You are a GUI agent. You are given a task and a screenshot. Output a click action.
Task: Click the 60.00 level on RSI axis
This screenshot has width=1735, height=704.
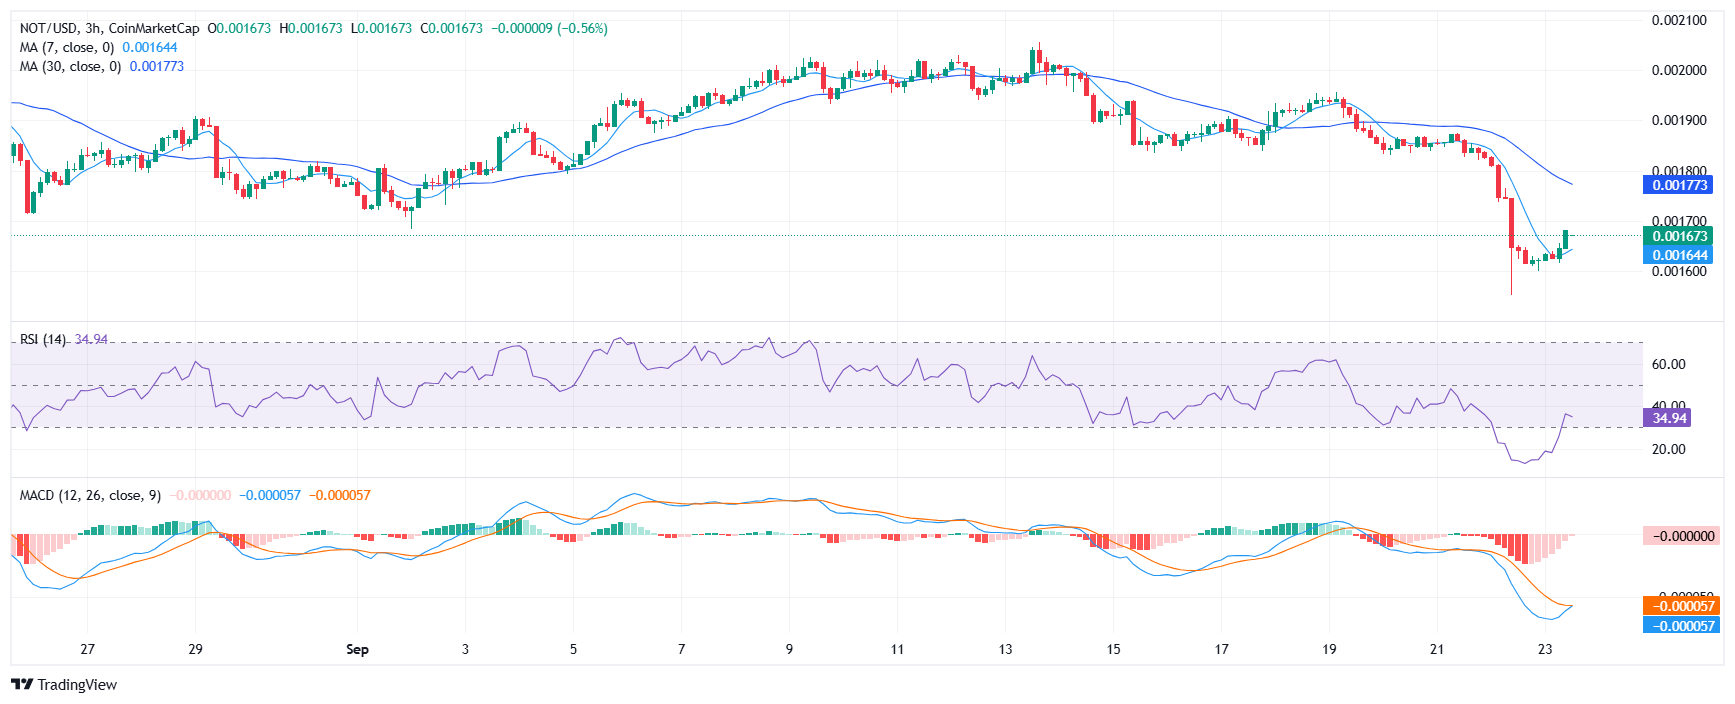(1668, 364)
